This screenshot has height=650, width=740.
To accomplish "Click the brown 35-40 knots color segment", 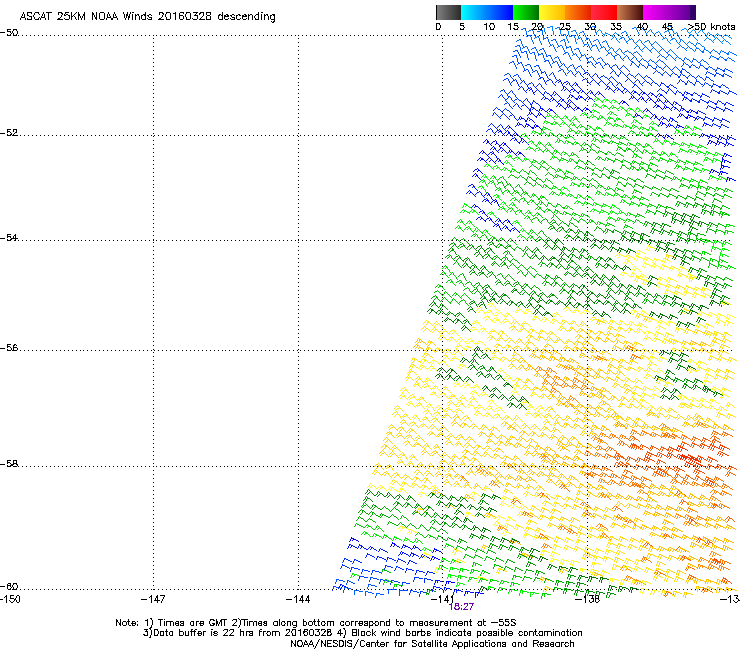I will click(x=630, y=12).
